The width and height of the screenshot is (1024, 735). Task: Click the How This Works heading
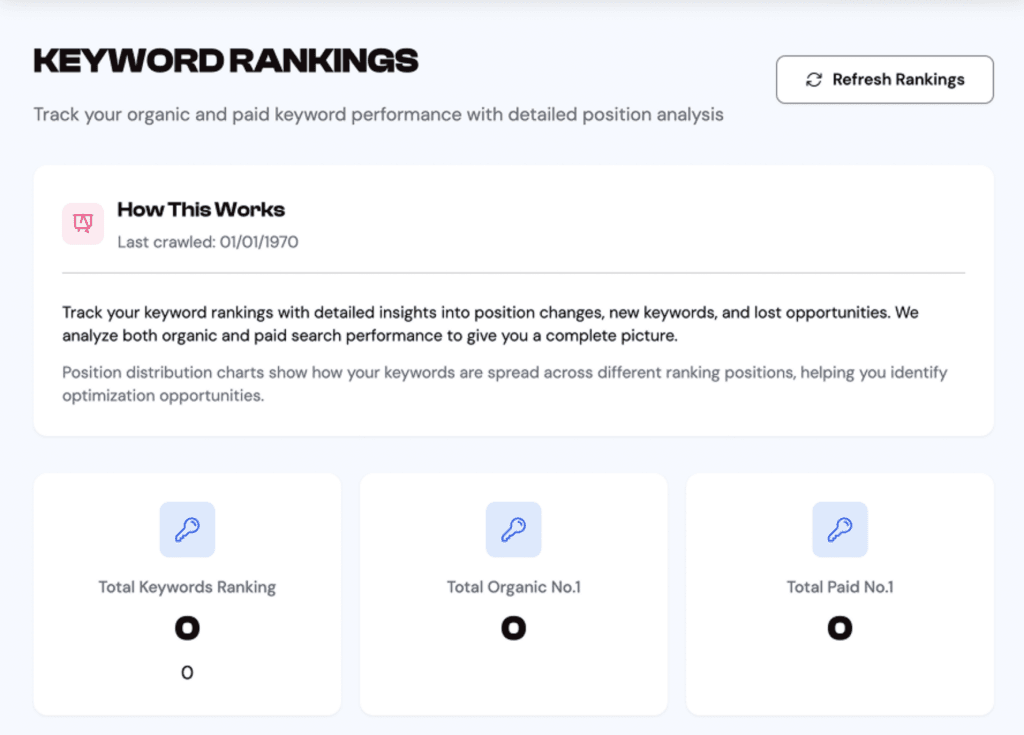click(x=200, y=210)
